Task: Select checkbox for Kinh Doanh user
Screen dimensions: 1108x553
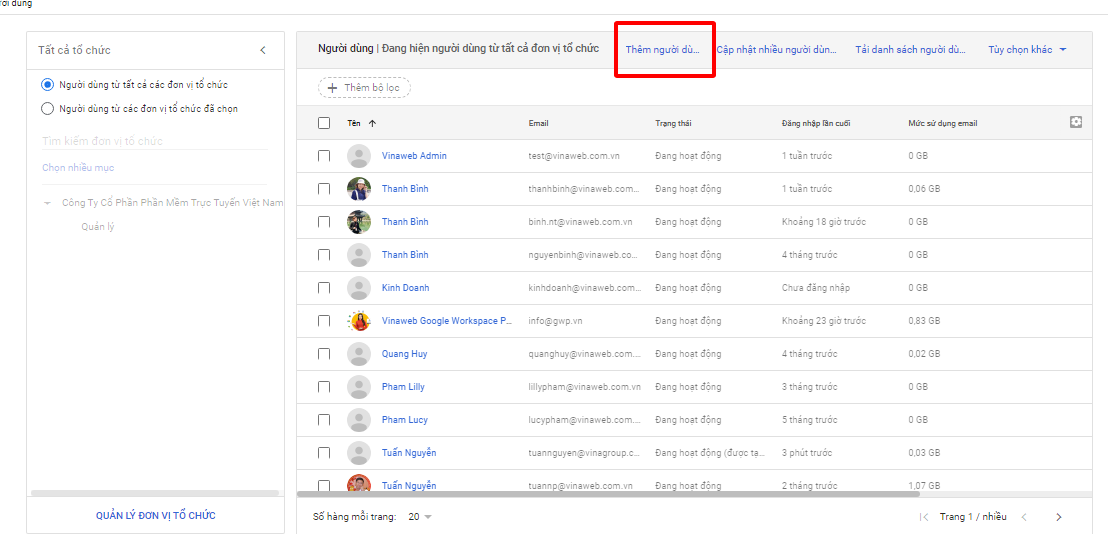Action: pyautogui.click(x=324, y=288)
